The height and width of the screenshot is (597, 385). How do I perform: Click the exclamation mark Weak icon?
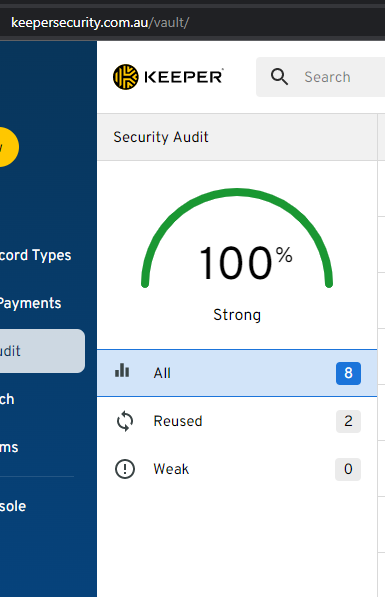point(125,469)
